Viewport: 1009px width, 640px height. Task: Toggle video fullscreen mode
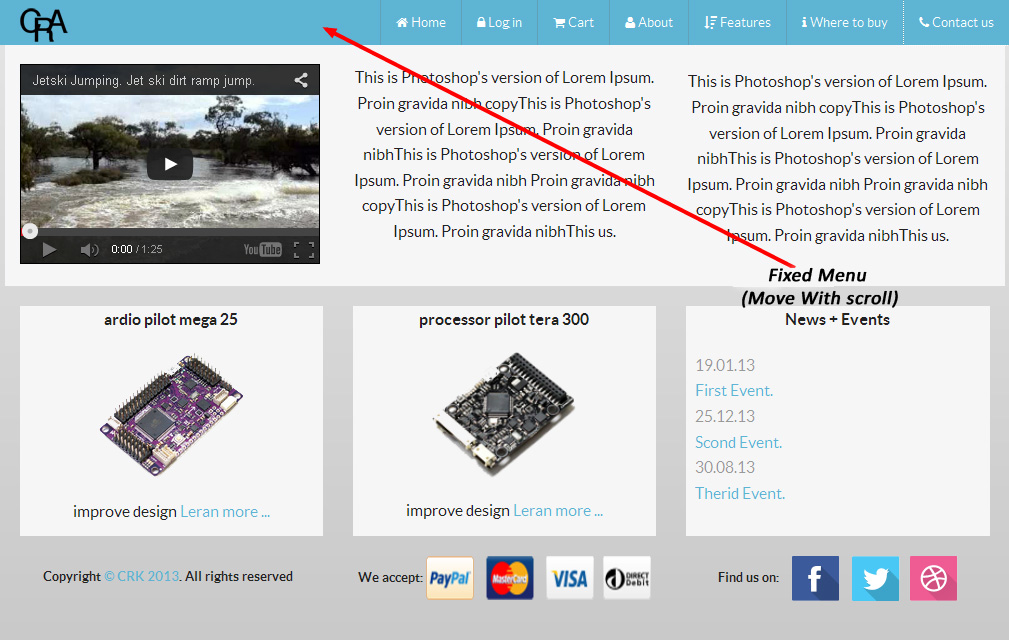(304, 250)
